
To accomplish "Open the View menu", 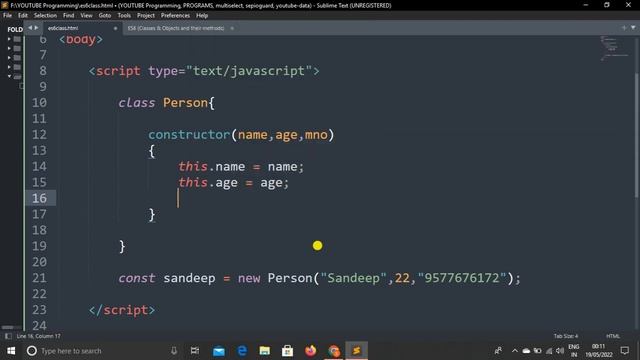I will pyautogui.click(x=86, y=16).
